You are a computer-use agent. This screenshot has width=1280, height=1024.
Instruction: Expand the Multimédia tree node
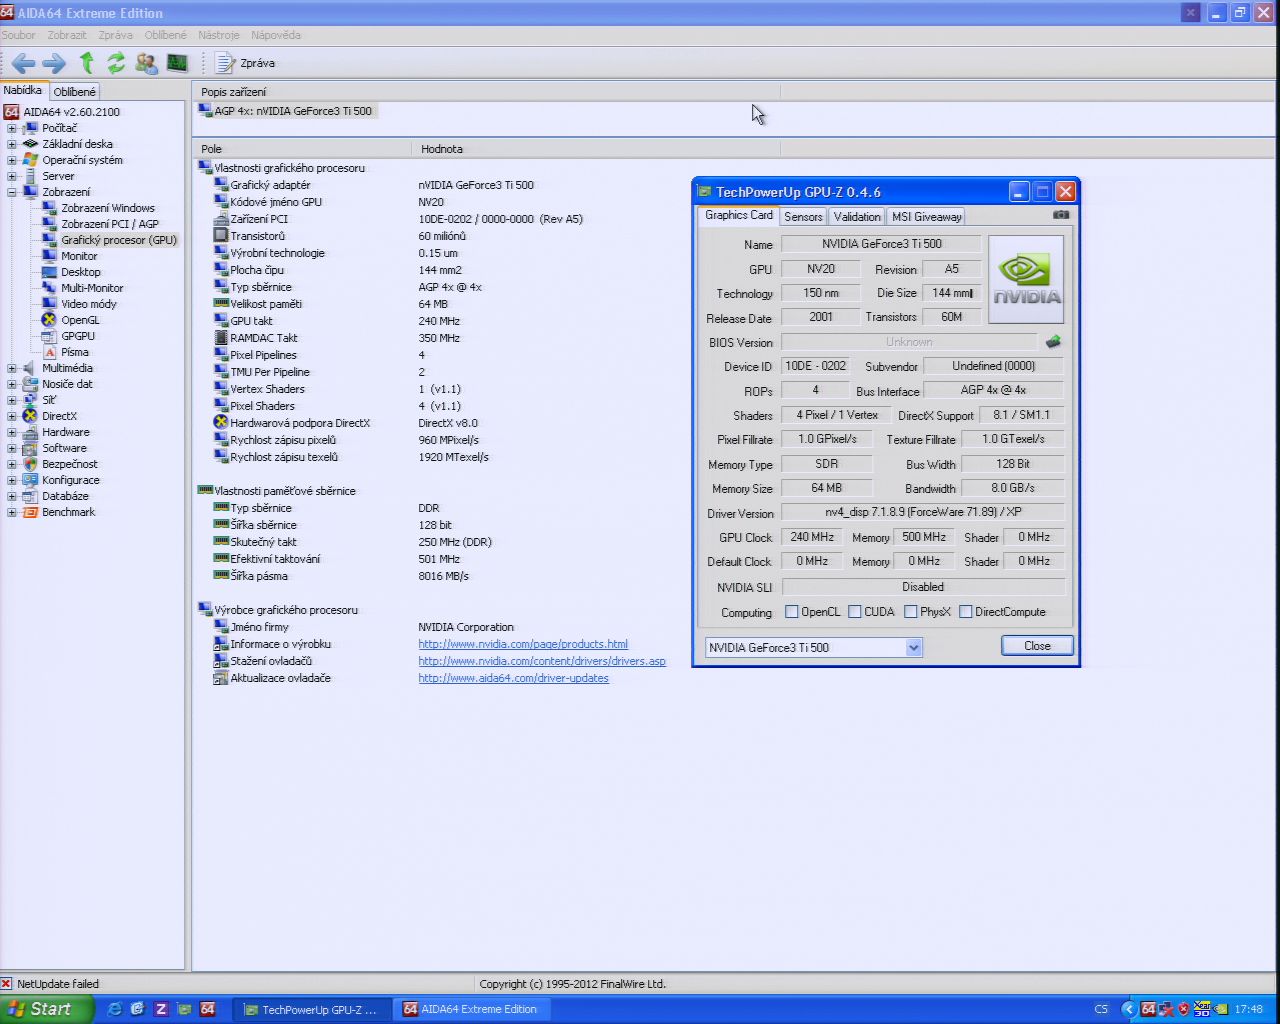pyautogui.click(x=12, y=368)
